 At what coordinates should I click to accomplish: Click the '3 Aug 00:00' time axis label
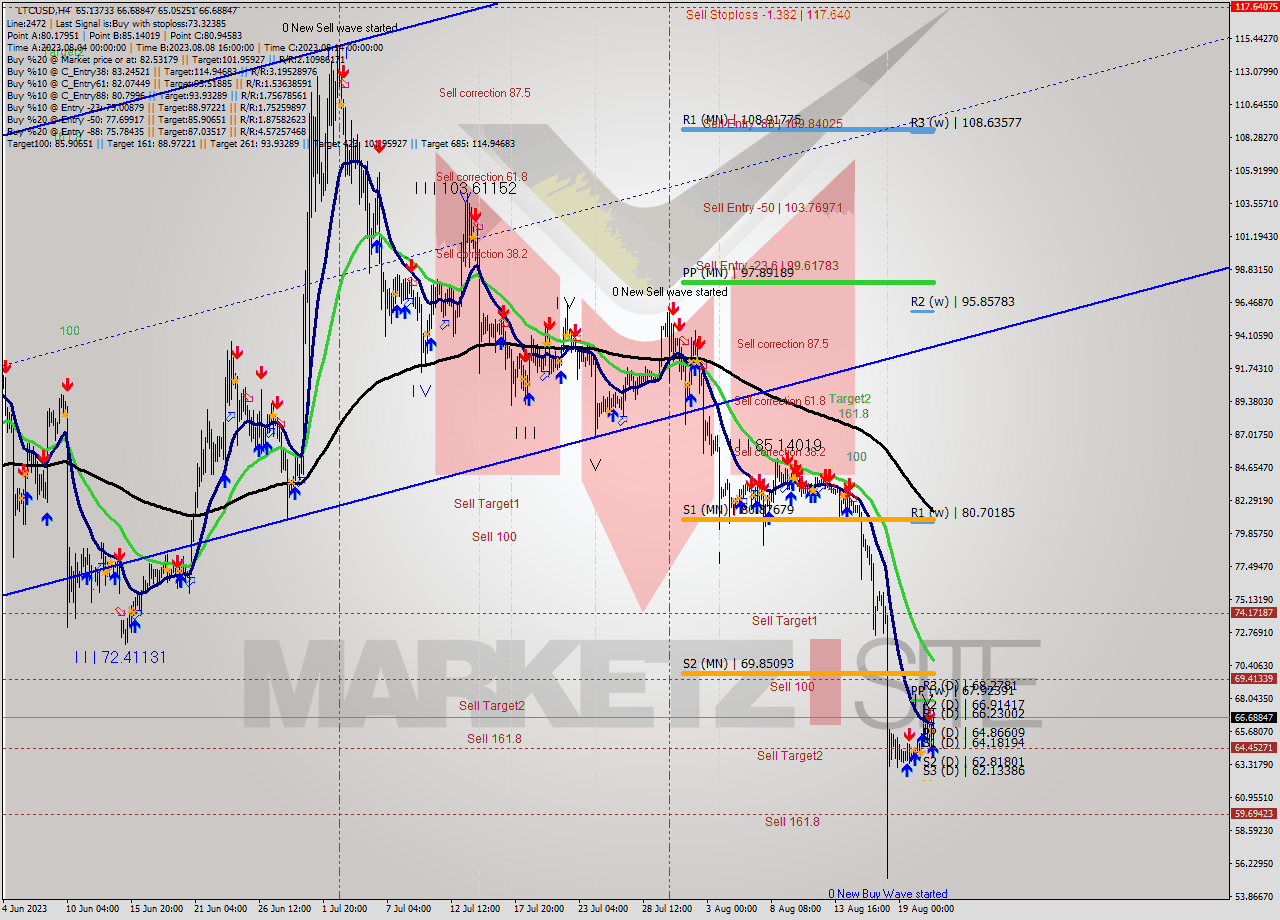(x=731, y=910)
